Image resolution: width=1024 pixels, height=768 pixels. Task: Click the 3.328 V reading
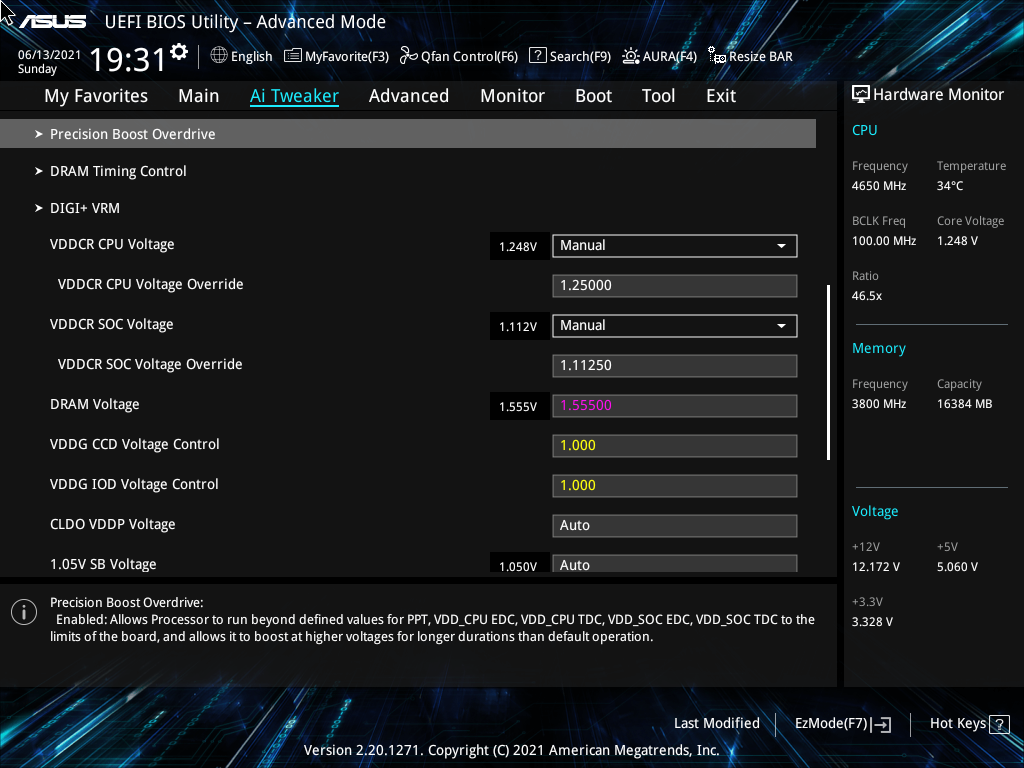pos(872,622)
